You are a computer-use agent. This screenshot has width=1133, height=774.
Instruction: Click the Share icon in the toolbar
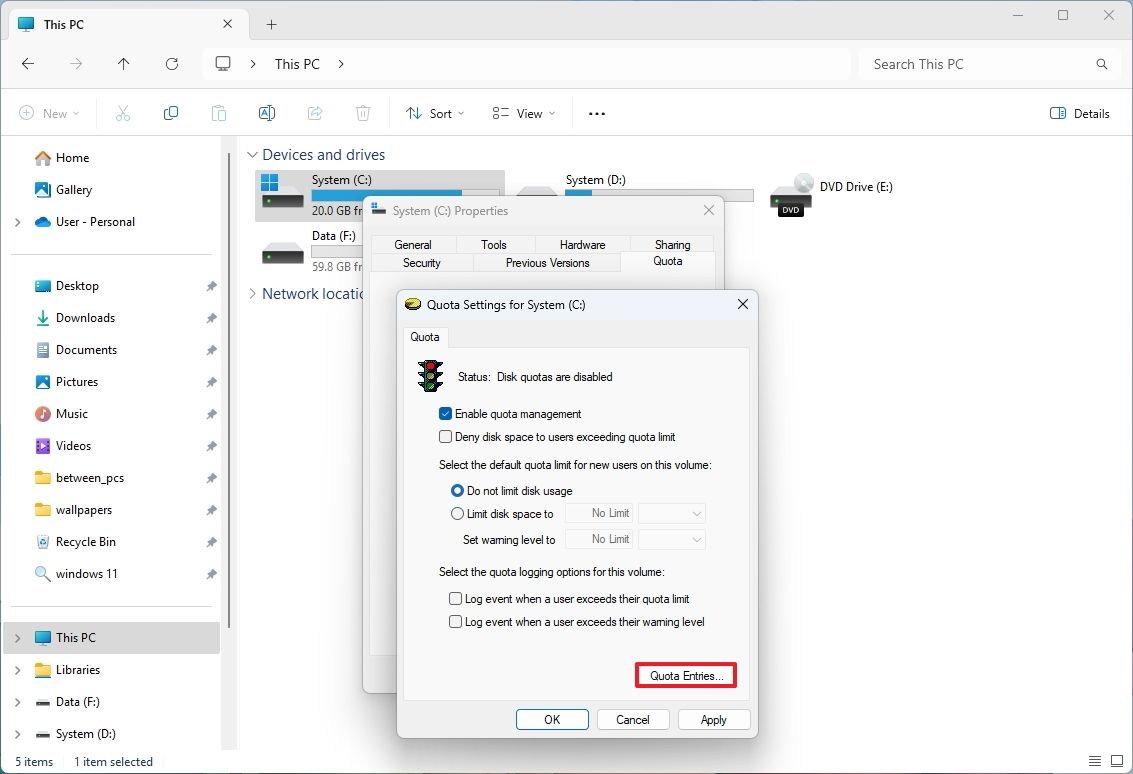[x=315, y=113]
